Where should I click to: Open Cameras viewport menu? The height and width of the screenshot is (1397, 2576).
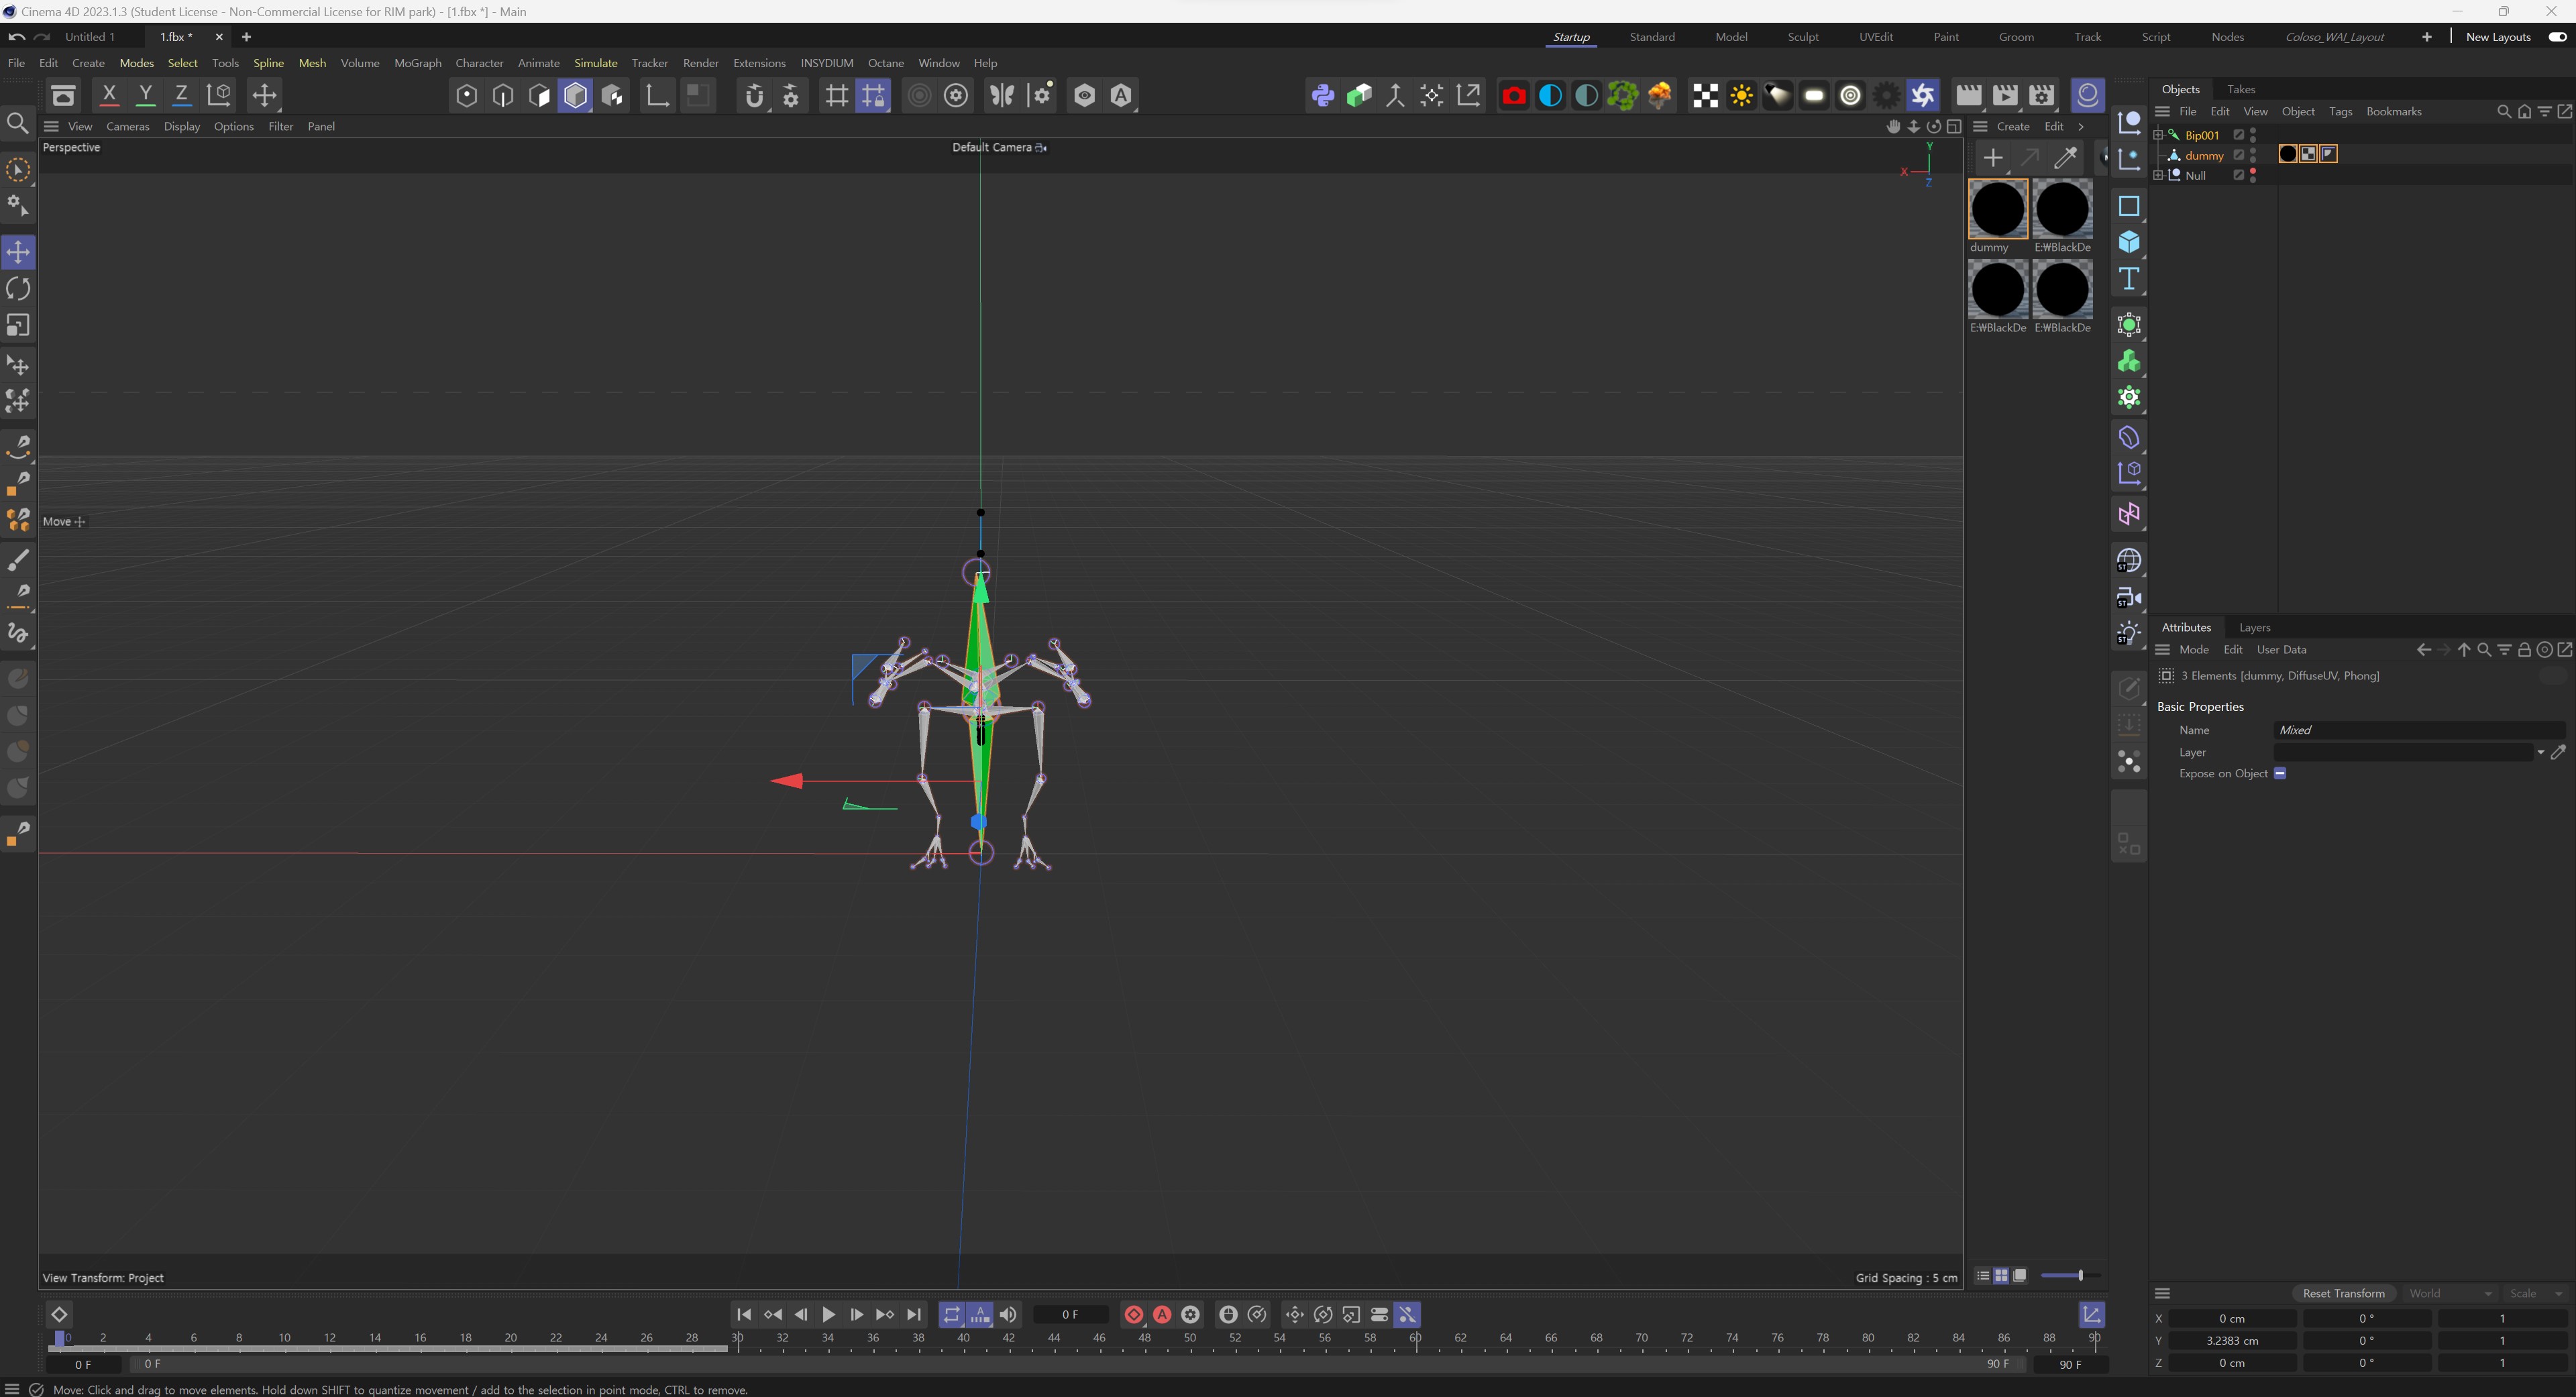pyautogui.click(x=127, y=126)
